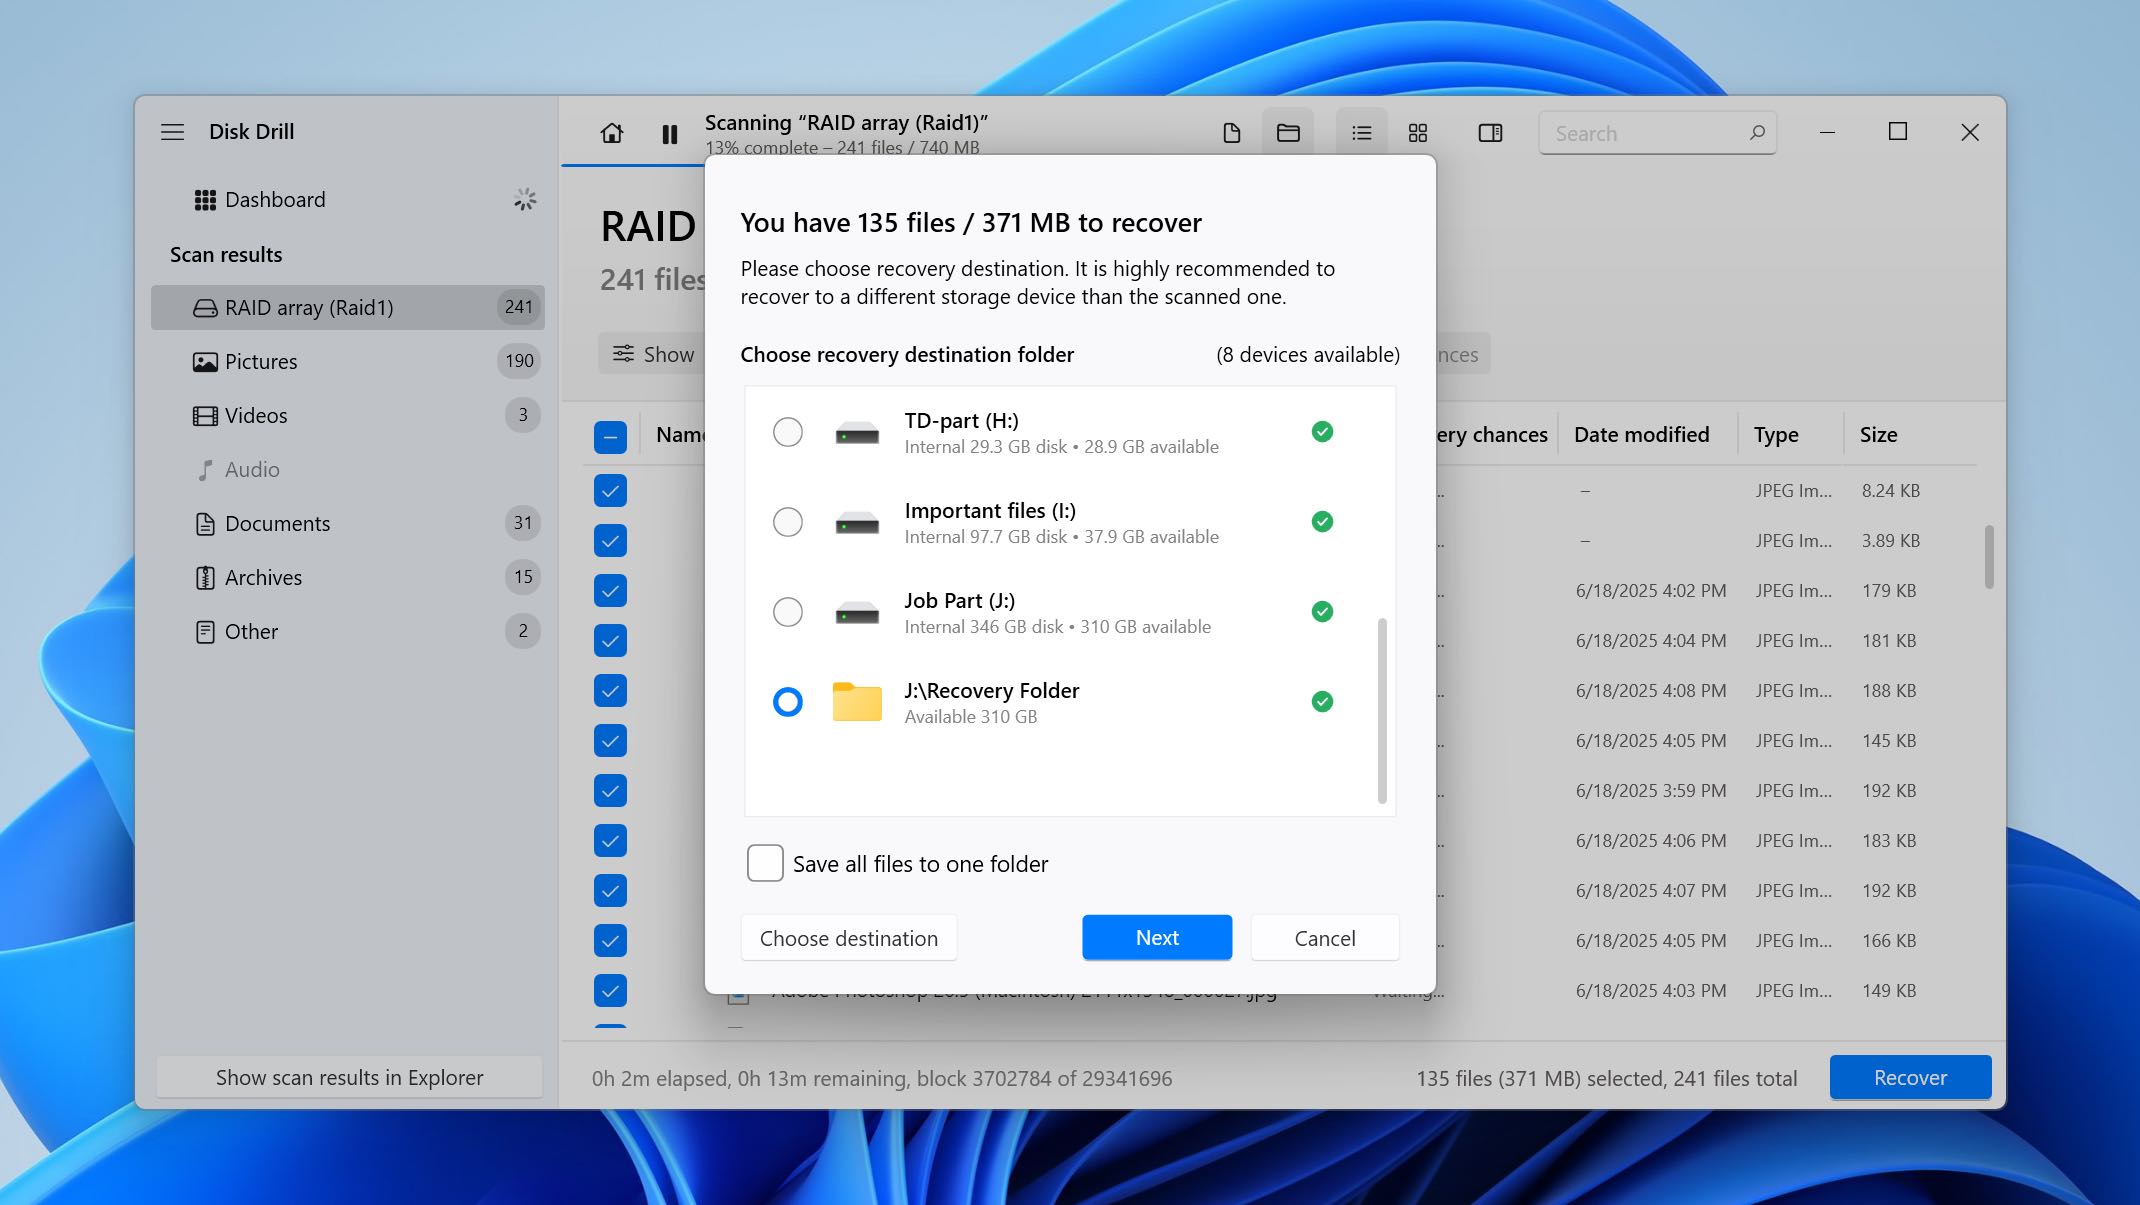Pause the scan with the pause icon
Viewport: 2140px width, 1205px height.
pos(670,133)
